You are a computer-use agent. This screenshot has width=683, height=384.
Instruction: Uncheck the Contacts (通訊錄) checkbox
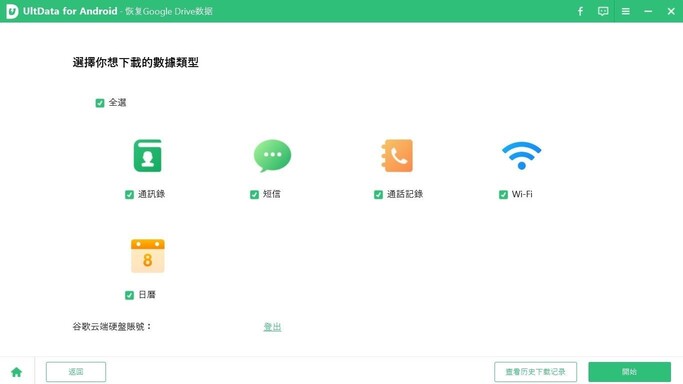point(129,195)
